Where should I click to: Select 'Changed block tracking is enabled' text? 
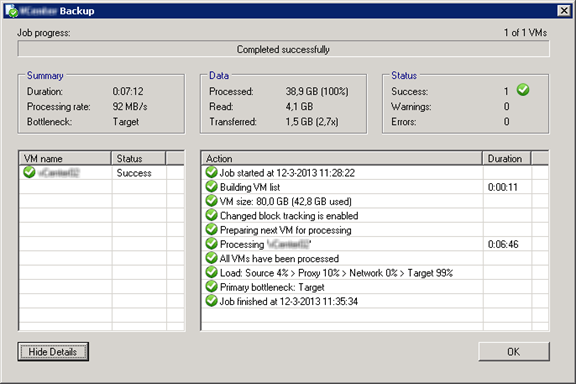coord(289,216)
